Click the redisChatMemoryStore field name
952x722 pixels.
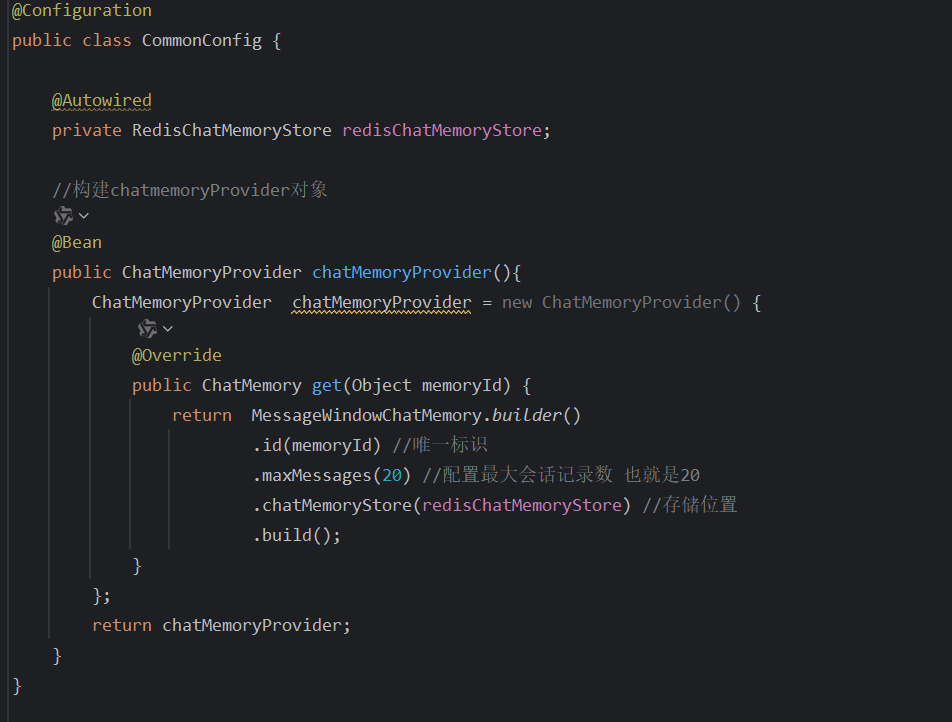tap(442, 130)
